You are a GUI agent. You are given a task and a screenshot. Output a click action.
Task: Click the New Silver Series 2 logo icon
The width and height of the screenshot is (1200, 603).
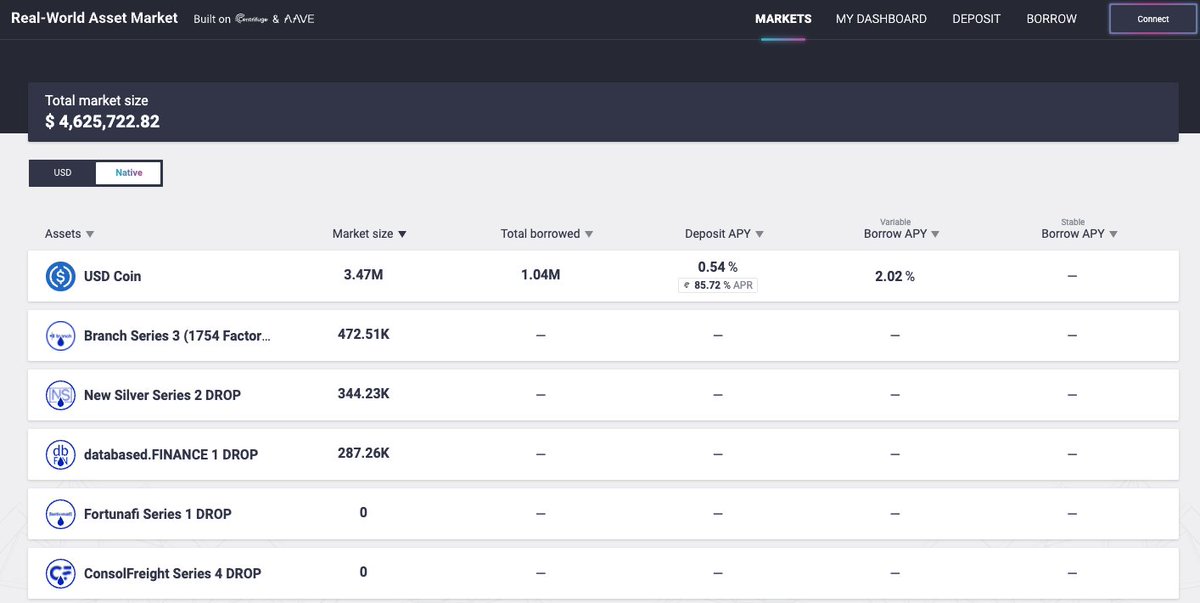click(61, 395)
